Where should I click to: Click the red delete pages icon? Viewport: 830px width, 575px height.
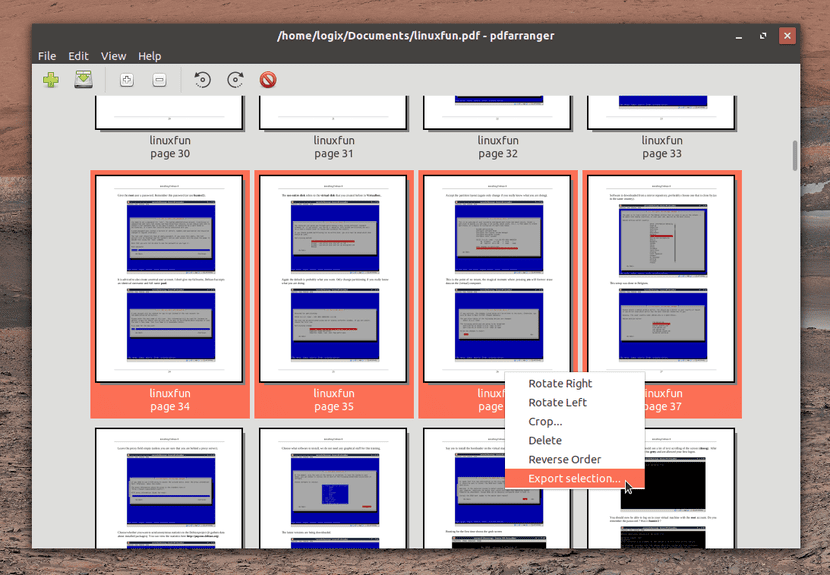click(268, 80)
